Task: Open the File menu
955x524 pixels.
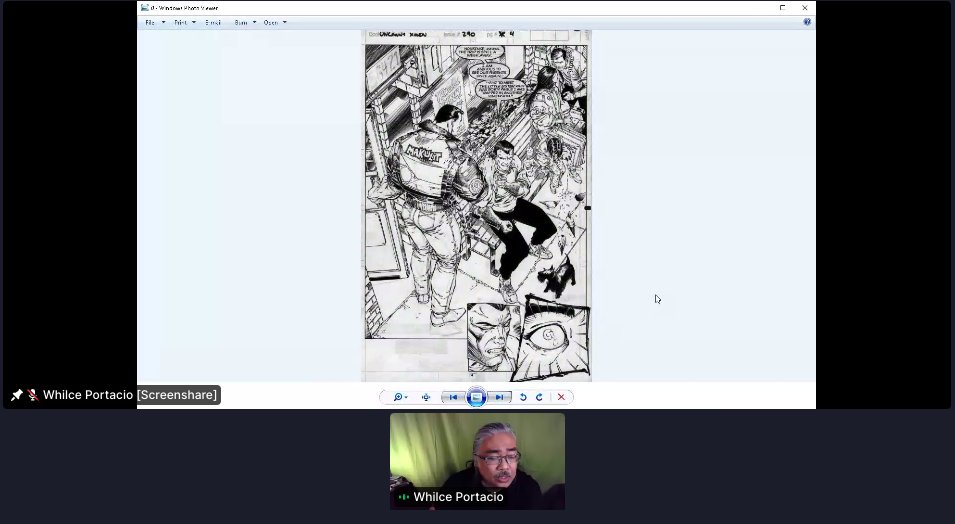Action: 150,23
